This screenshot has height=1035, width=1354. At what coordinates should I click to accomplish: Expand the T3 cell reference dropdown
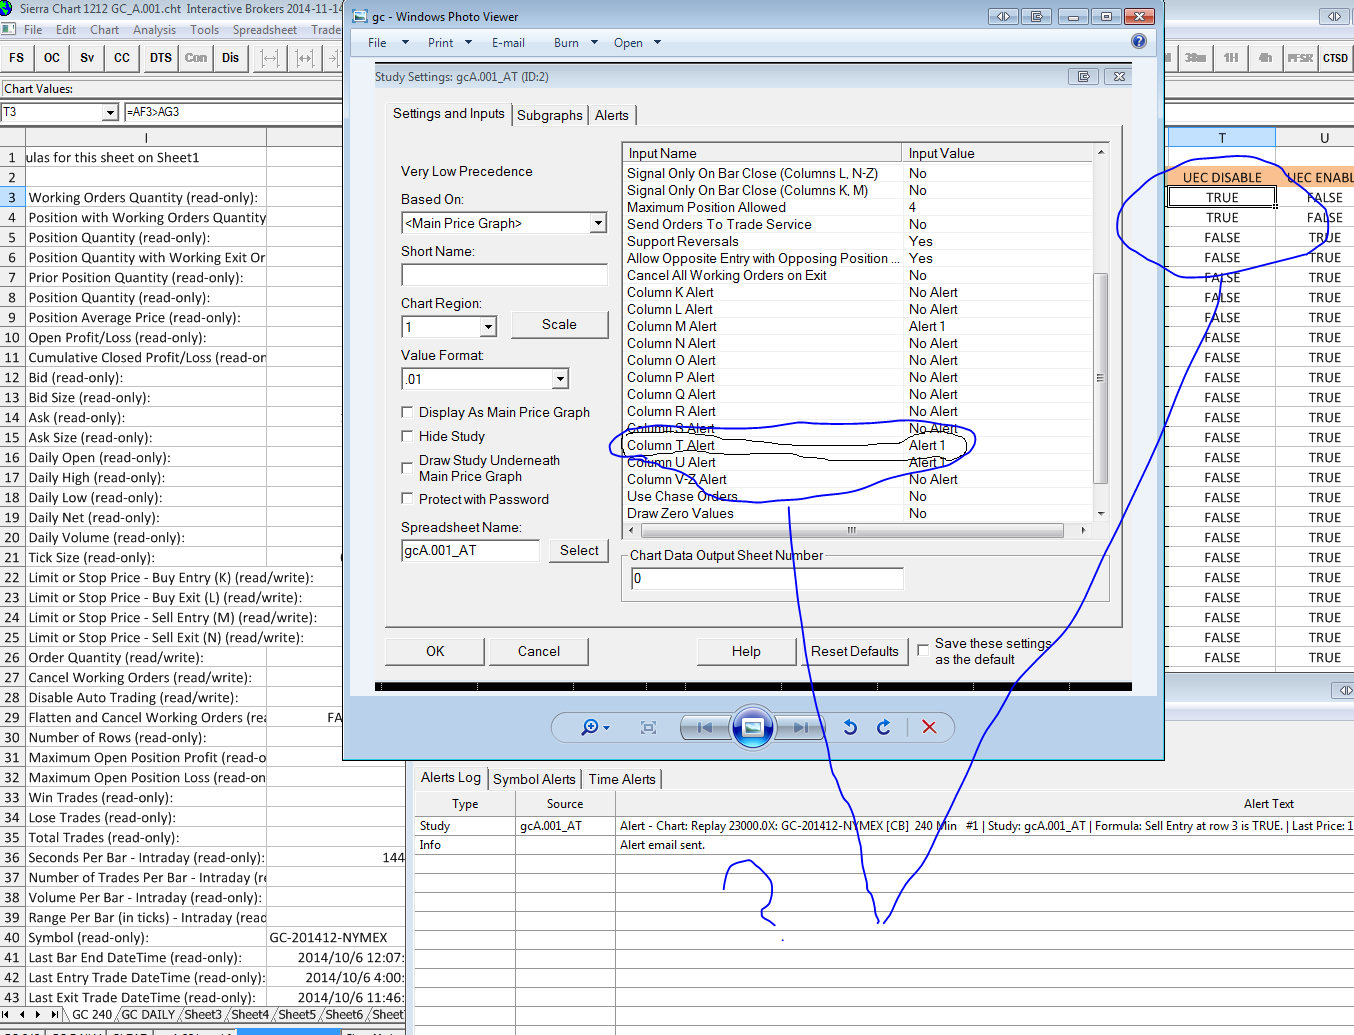coord(110,113)
